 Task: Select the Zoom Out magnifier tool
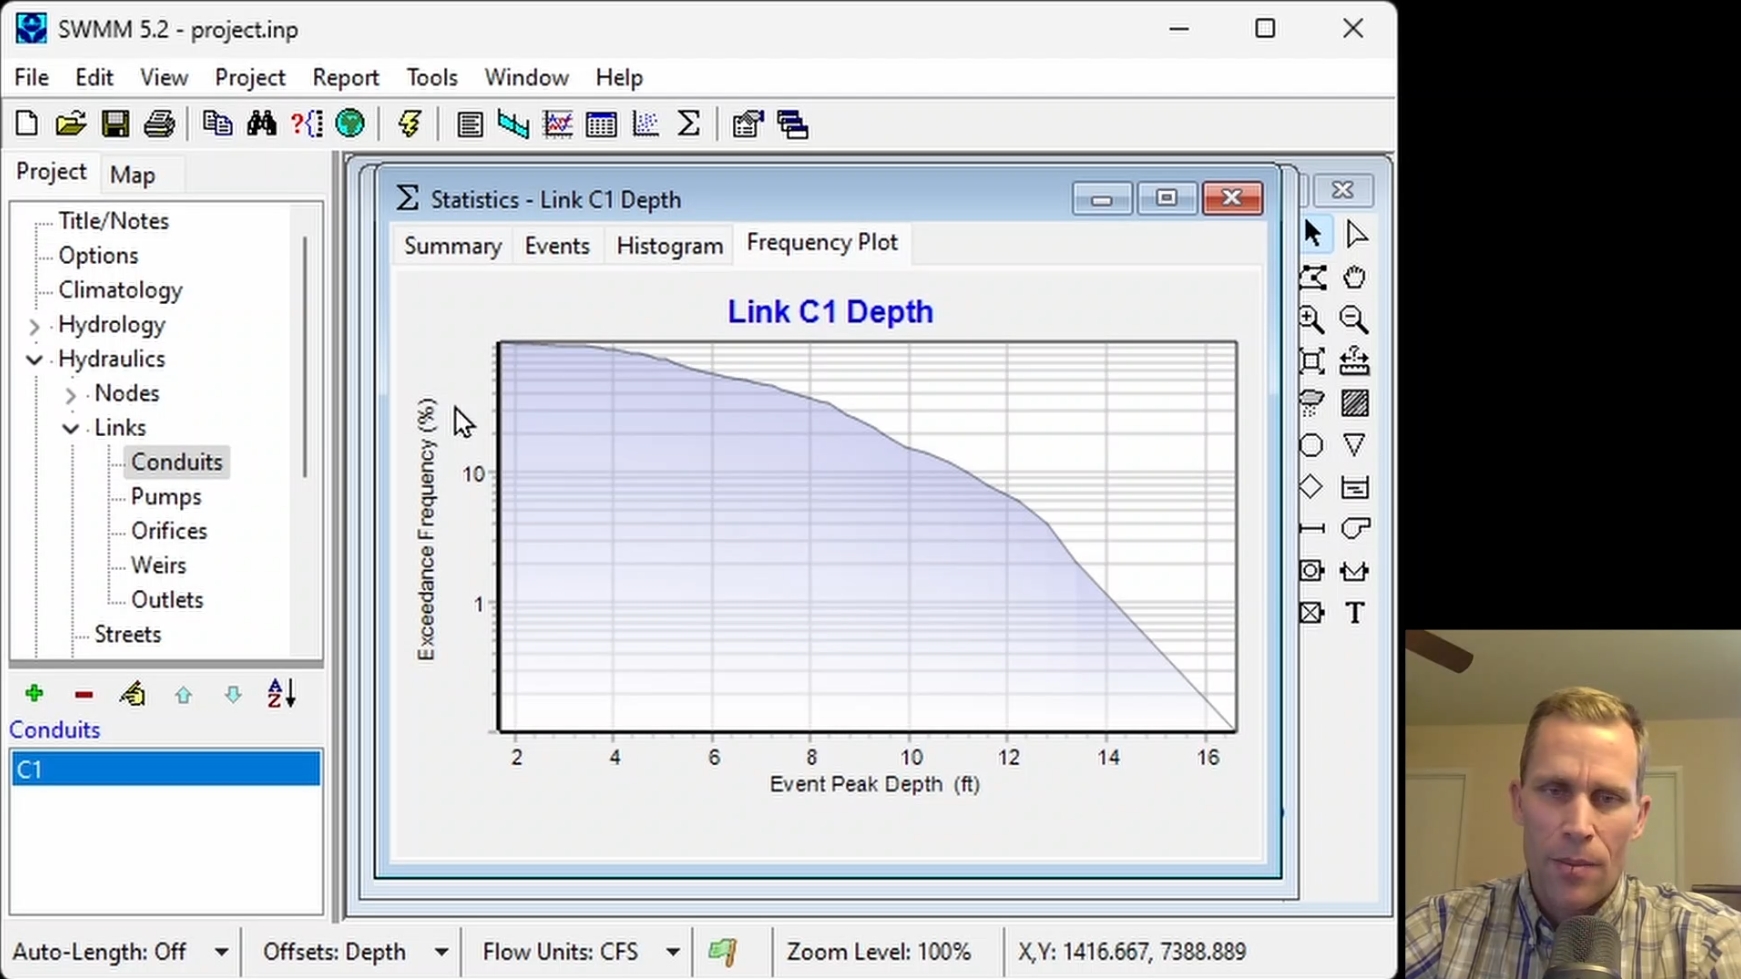[1354, 319]
